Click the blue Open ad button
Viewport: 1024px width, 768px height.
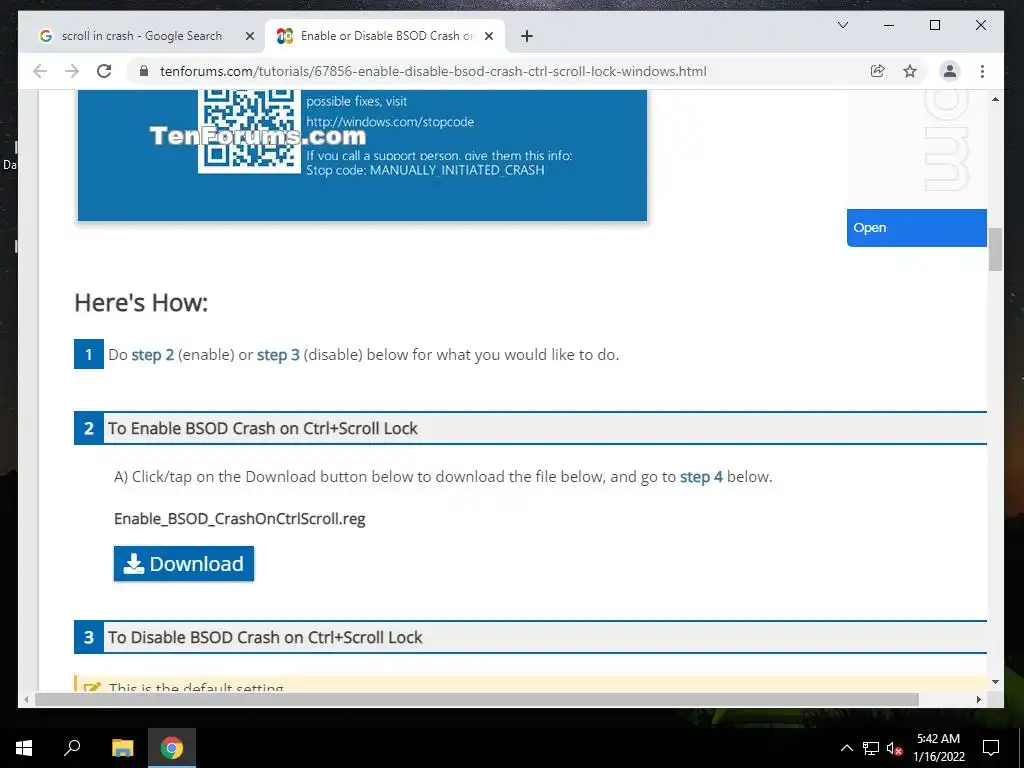click(916, 228)
